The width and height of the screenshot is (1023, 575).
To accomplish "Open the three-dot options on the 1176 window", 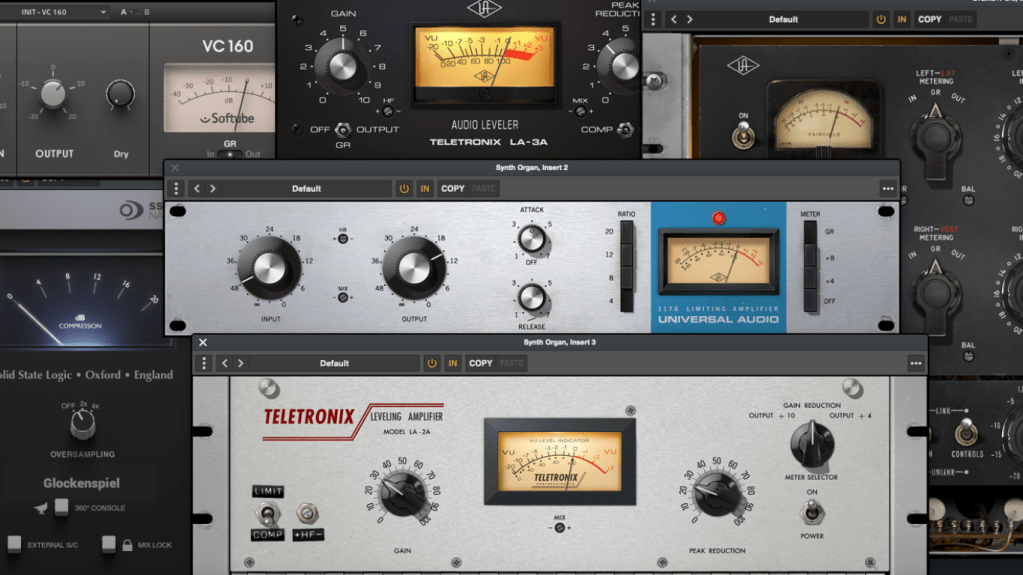I will point(888,188).
